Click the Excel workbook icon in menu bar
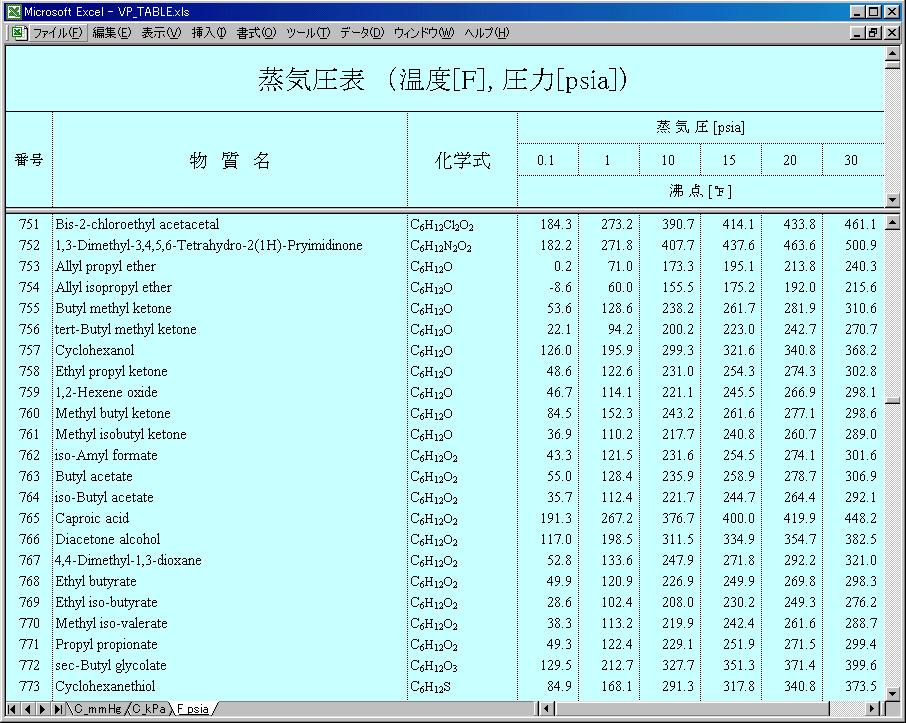 pyautogui.click(x=18, y=33)
